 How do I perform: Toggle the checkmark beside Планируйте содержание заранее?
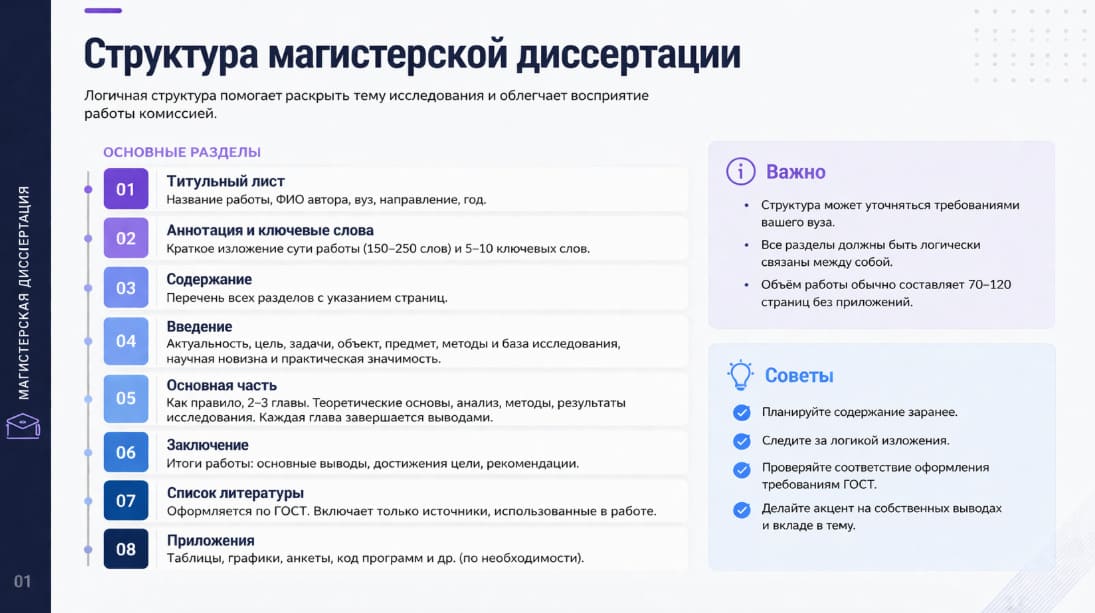[742, 412]
